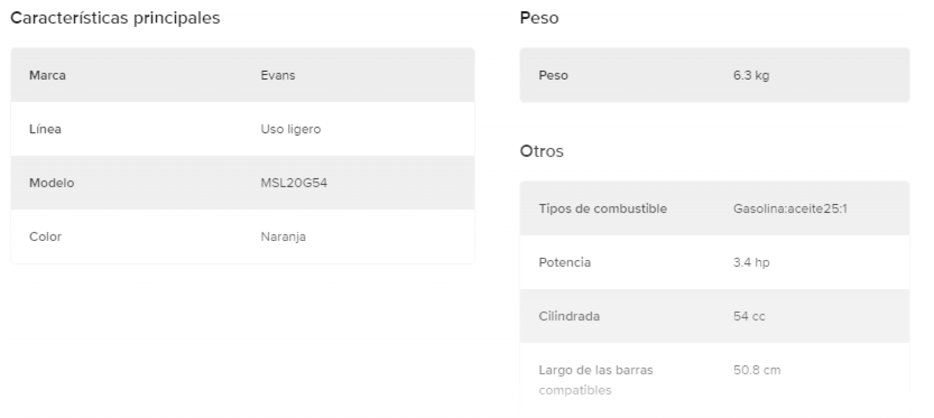Viewport: 934px width, 418px height.
Task: Click the '6.3 kg' weight value
Action: tap(751, 76)
